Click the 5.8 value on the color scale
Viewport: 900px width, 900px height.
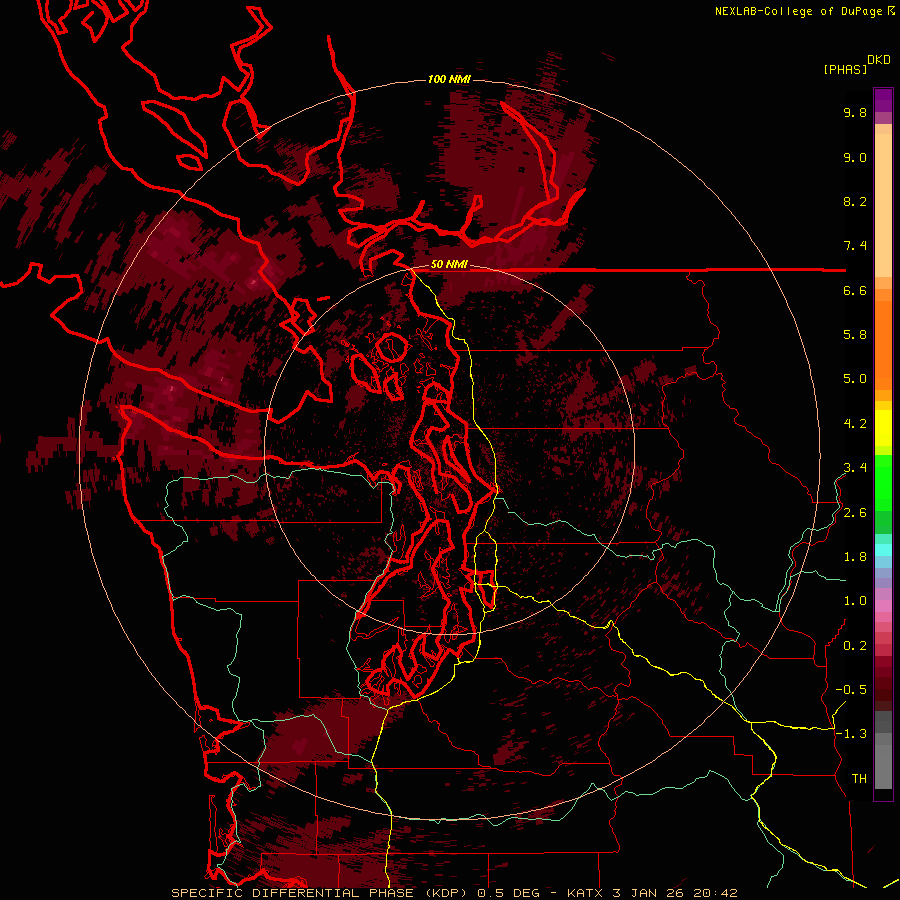855,334
